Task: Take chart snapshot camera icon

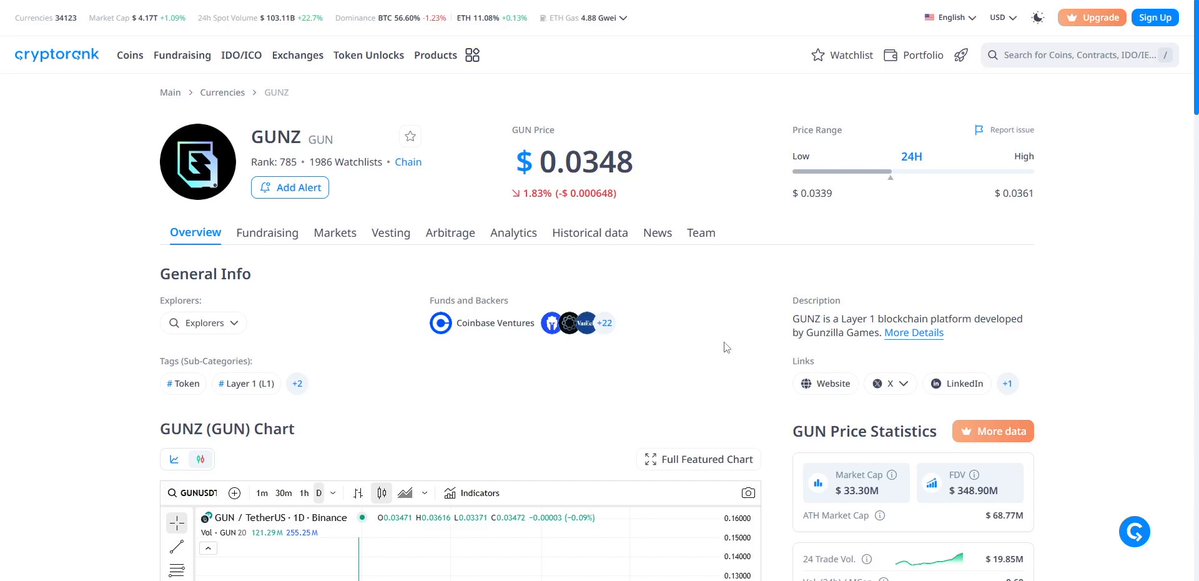Action: point(749,493)
